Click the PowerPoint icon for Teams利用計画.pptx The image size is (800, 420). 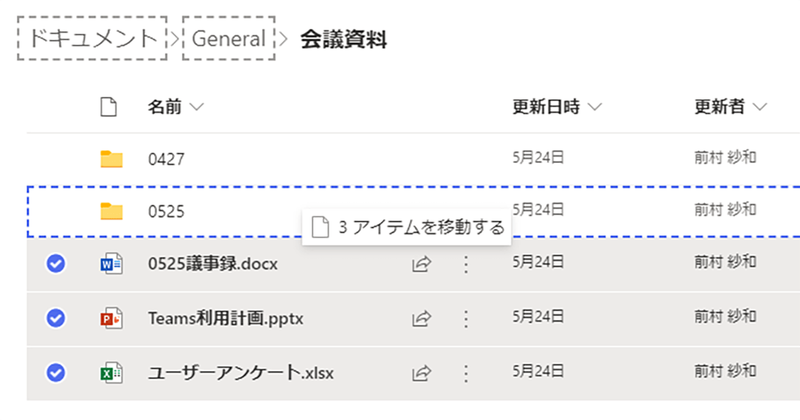(110, 319)
